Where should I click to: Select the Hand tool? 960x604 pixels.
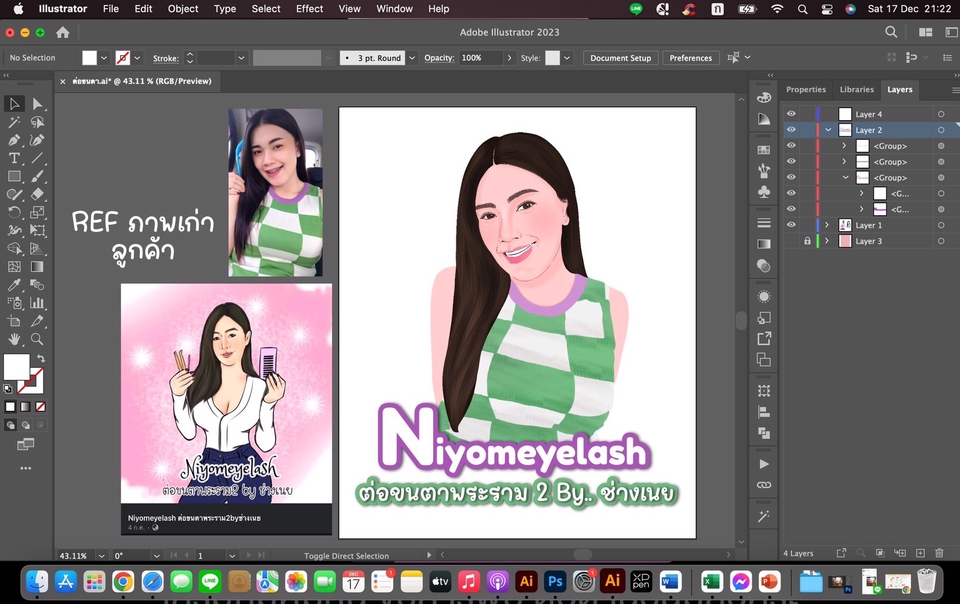[14, 339]
